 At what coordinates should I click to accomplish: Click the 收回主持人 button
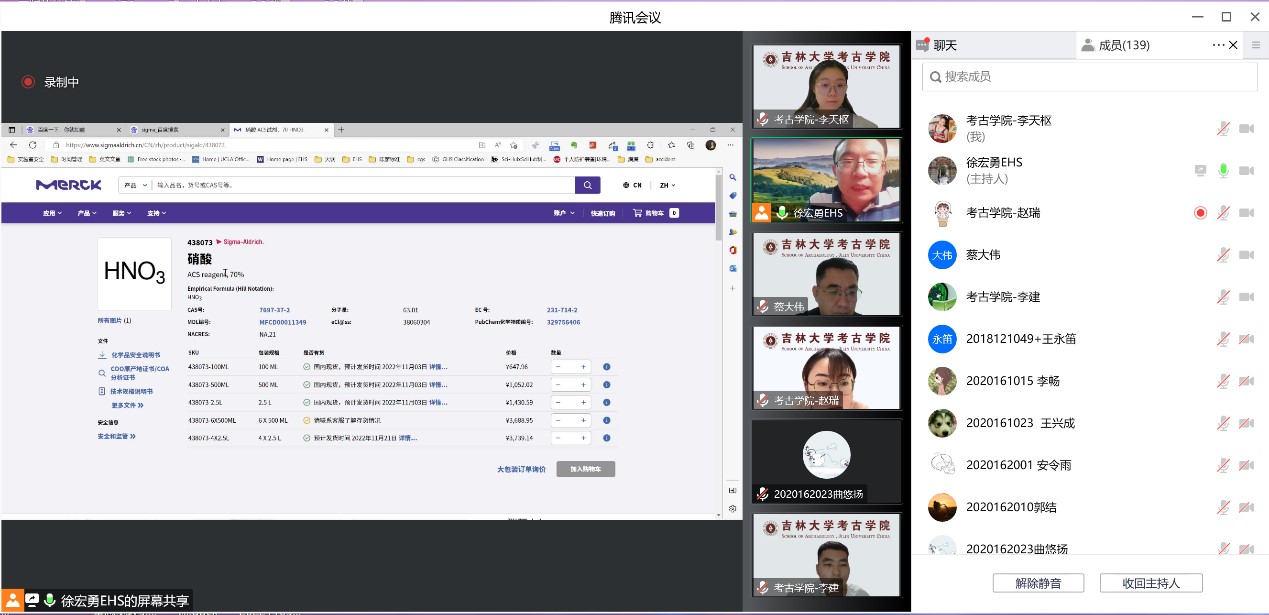click(x=1150, y=583)
